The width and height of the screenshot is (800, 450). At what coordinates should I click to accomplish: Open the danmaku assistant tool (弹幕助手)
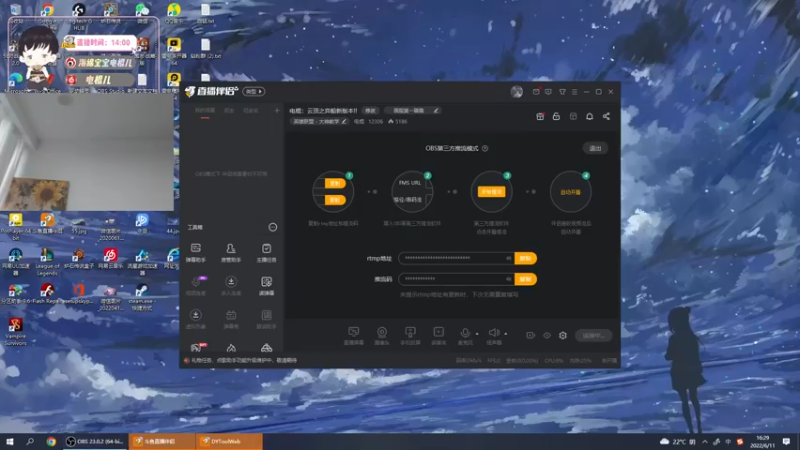pyautogui.click(x=196, y=253)
